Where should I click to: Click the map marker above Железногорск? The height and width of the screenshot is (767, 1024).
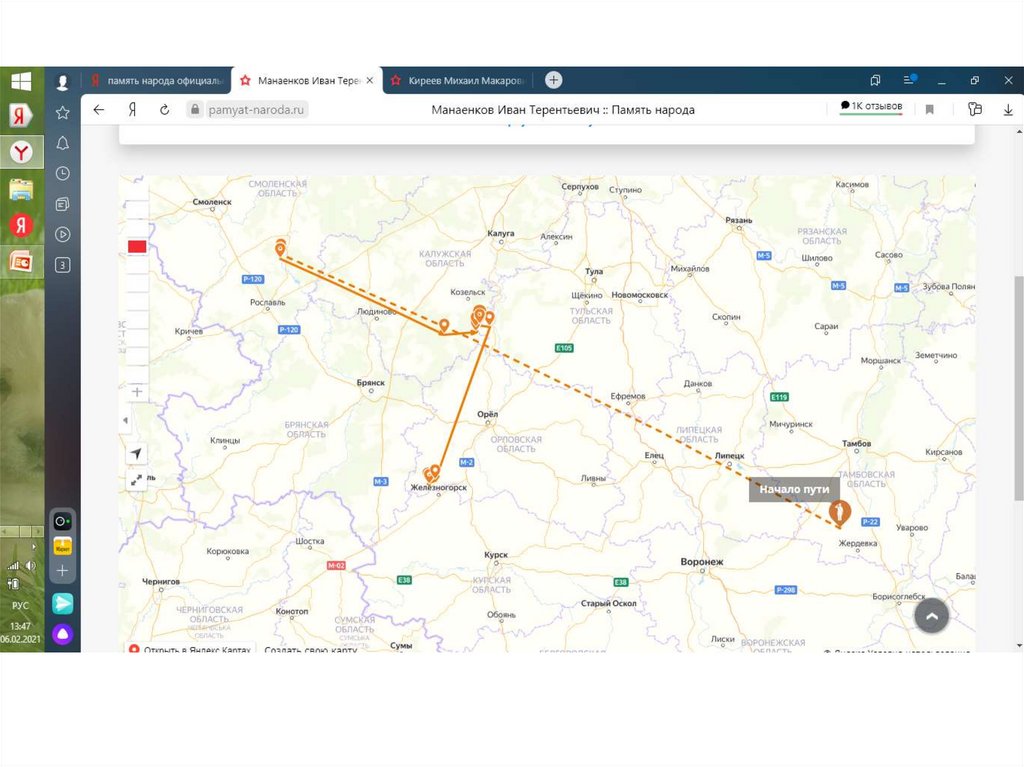[x=432, y=472]
